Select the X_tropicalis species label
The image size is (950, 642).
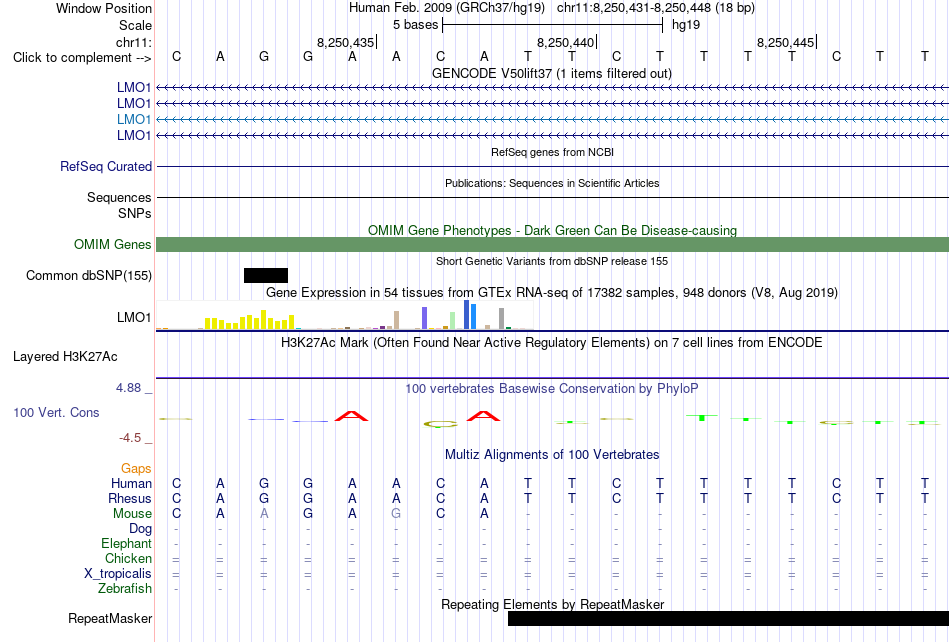(118, 574)
